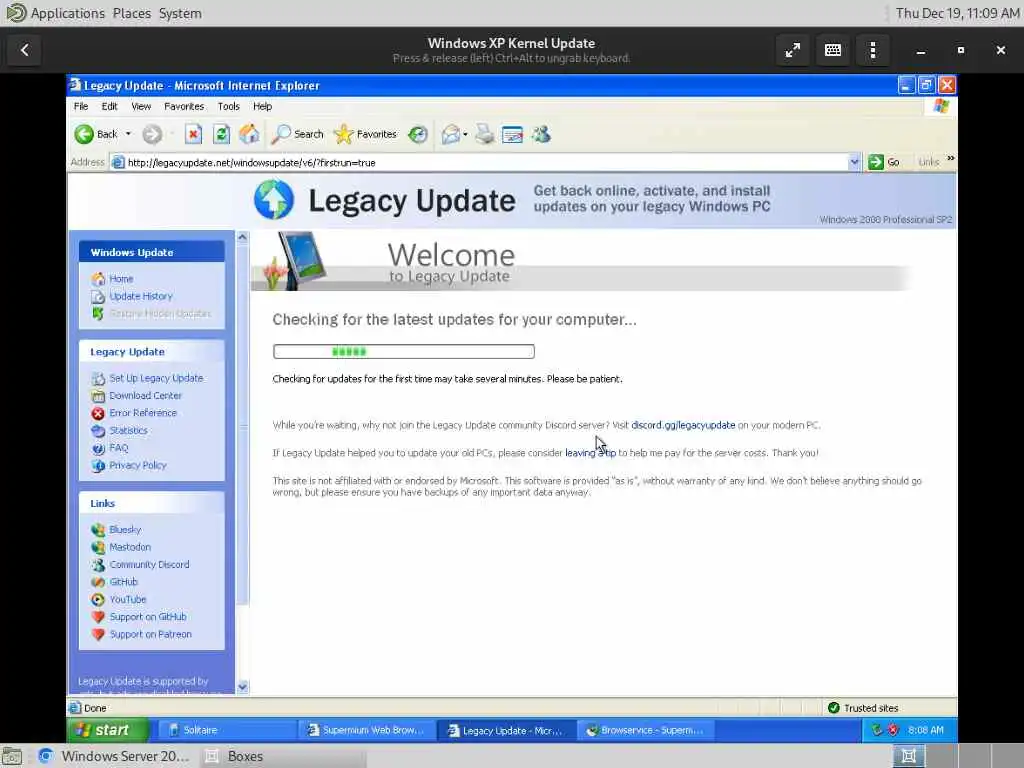This screenshot has width=1024, height=768.
Task: Click the Windows flag throbber icon
Action: tap(941, 106)
